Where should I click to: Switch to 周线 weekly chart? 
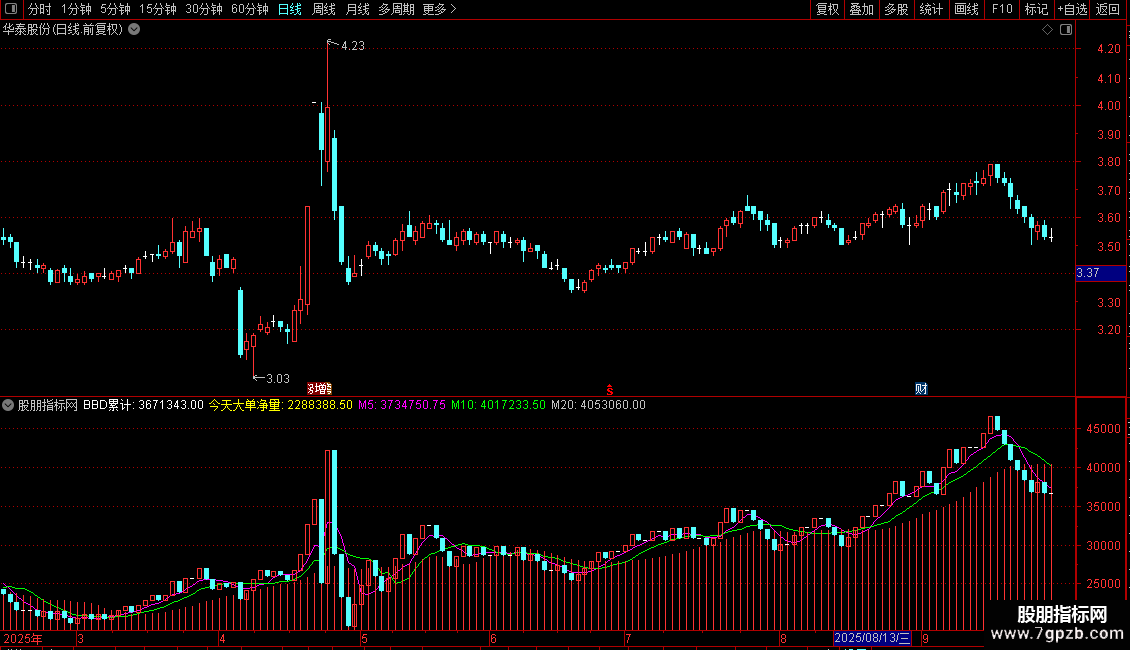(x=324, y=9)
